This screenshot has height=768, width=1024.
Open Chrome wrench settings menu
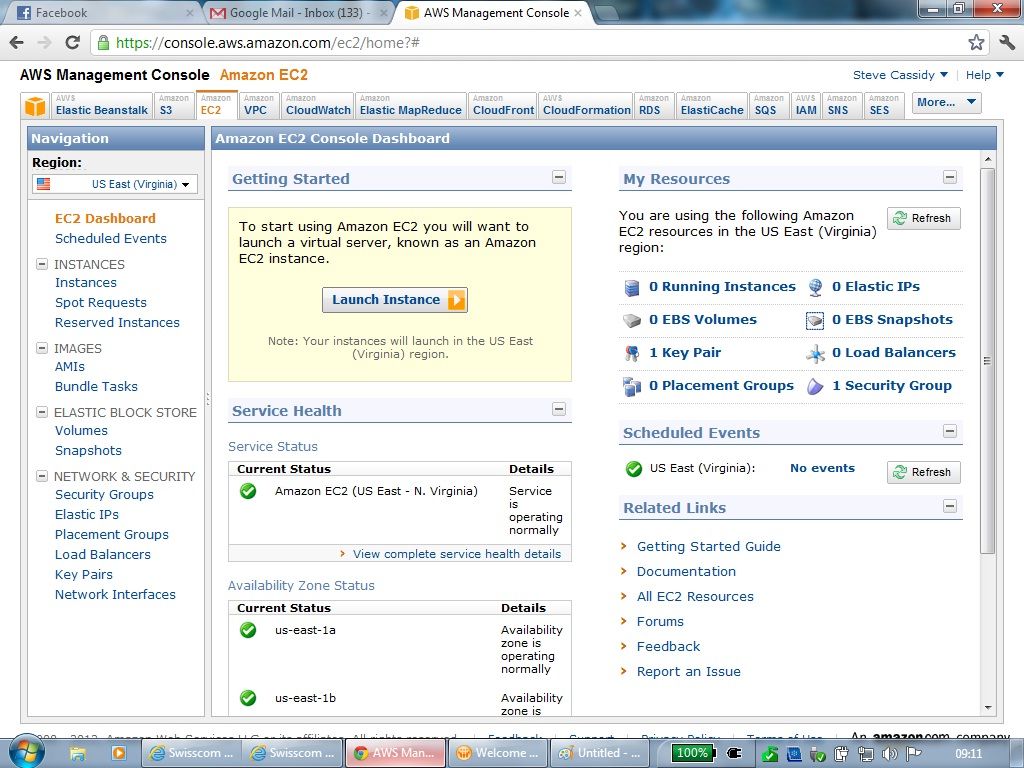[x=1007, y=42]
